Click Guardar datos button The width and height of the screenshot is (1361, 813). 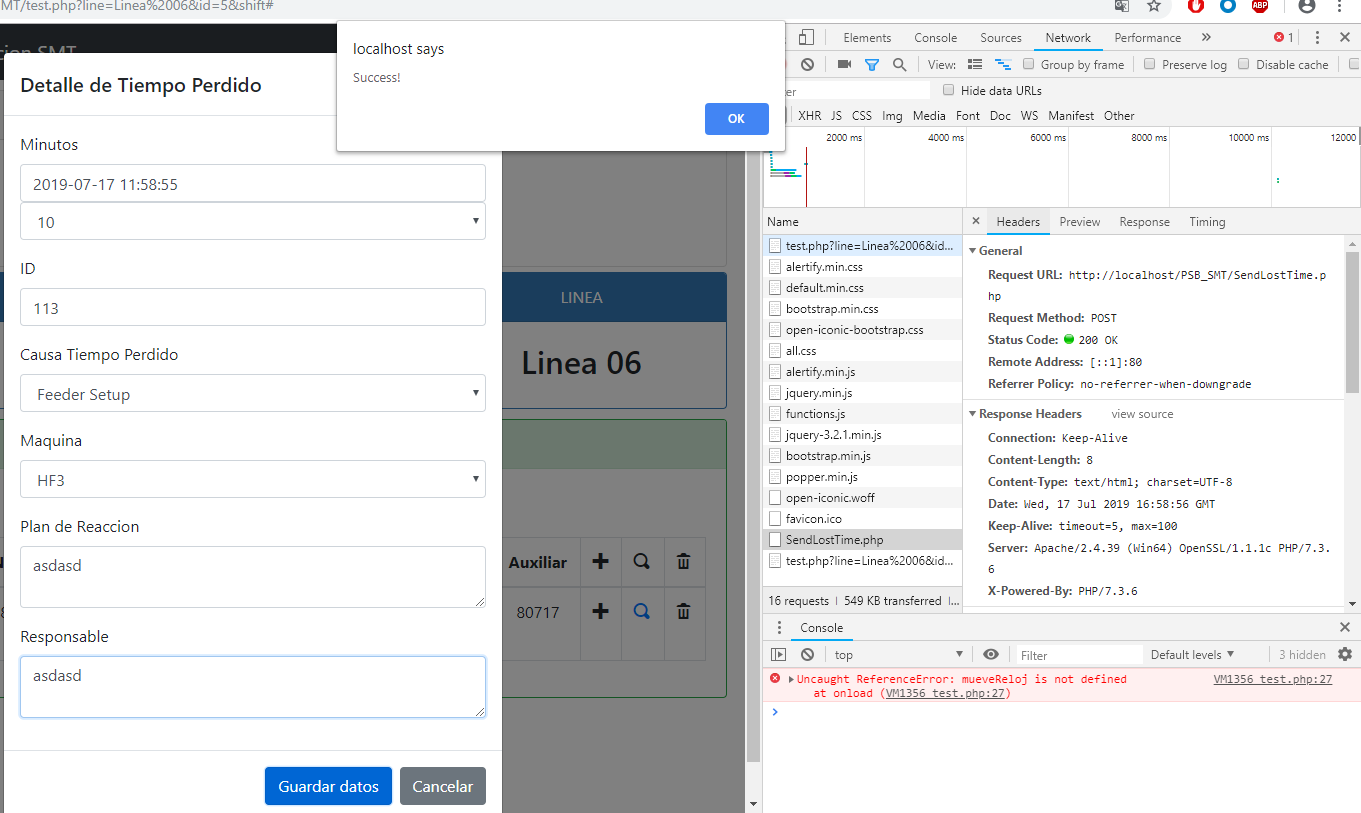(328, 786)
